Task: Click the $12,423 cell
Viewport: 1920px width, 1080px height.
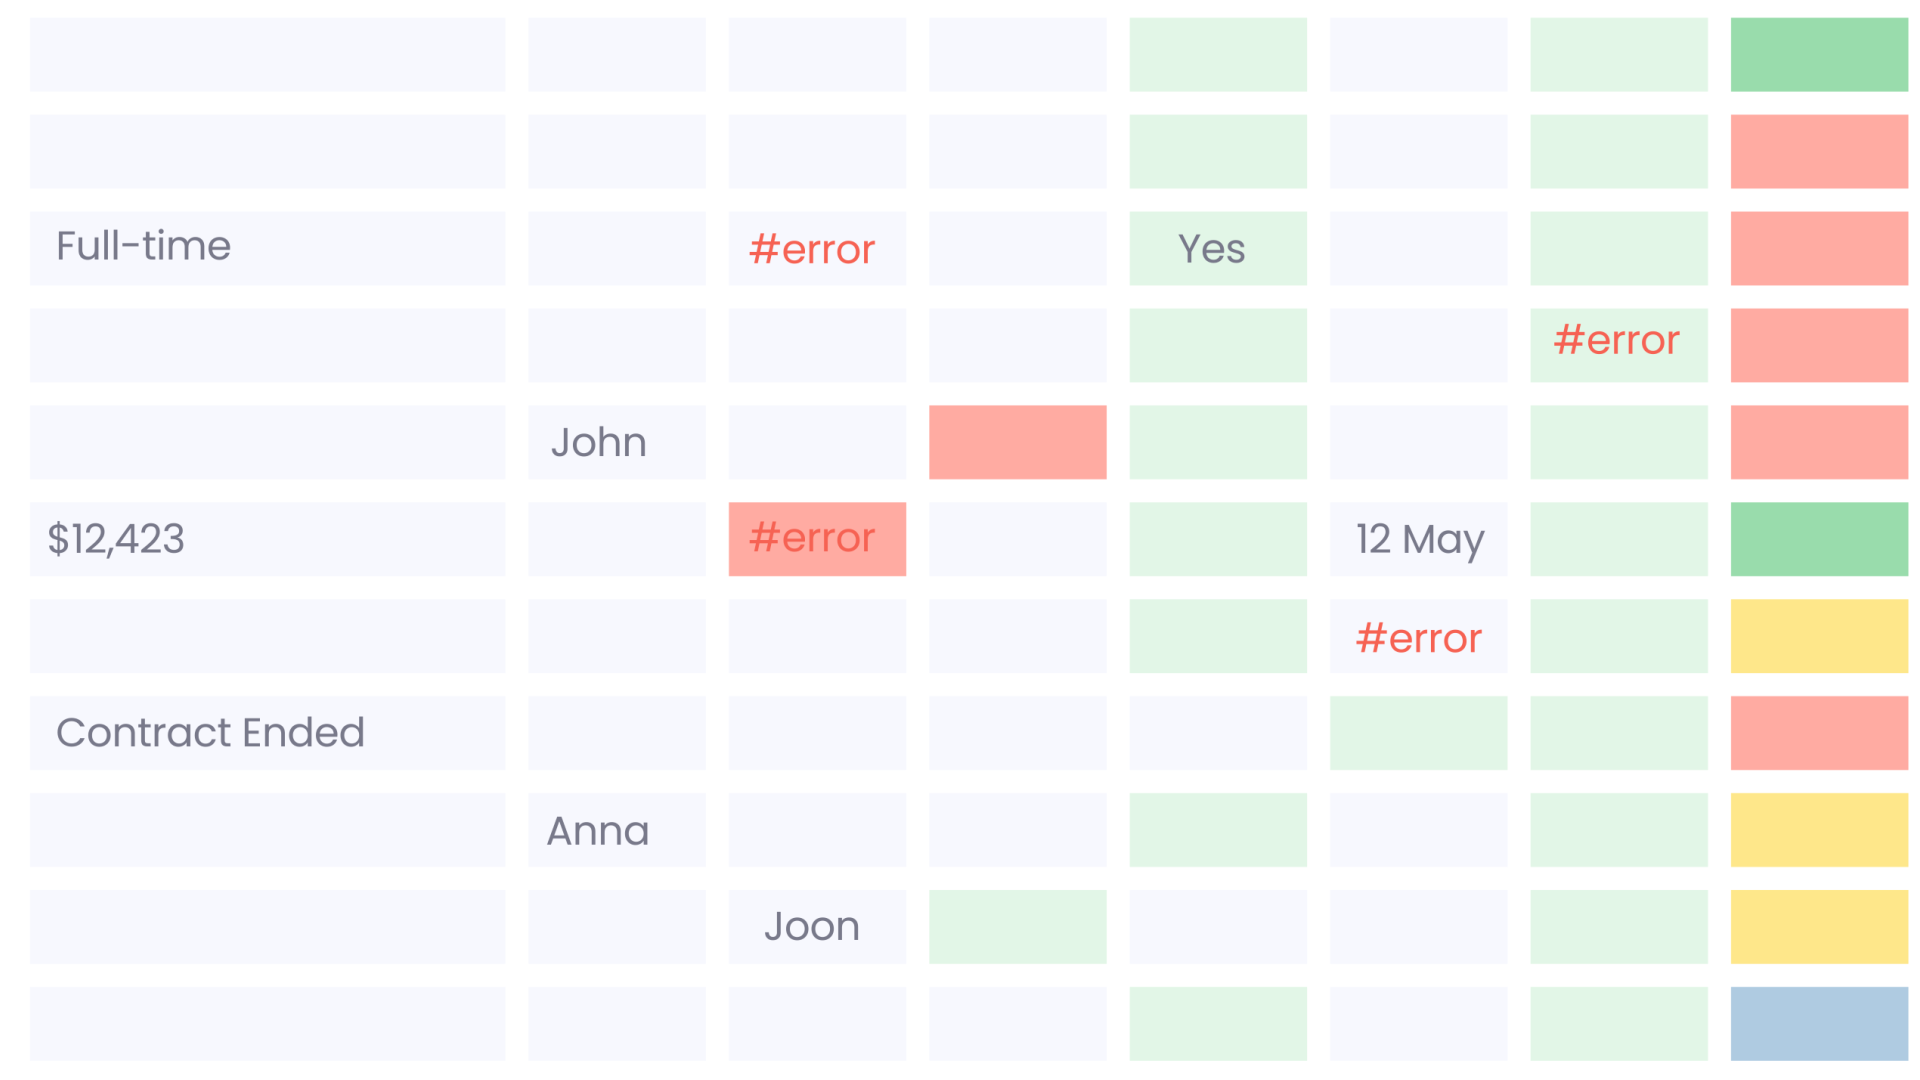Action: [267, 539]
